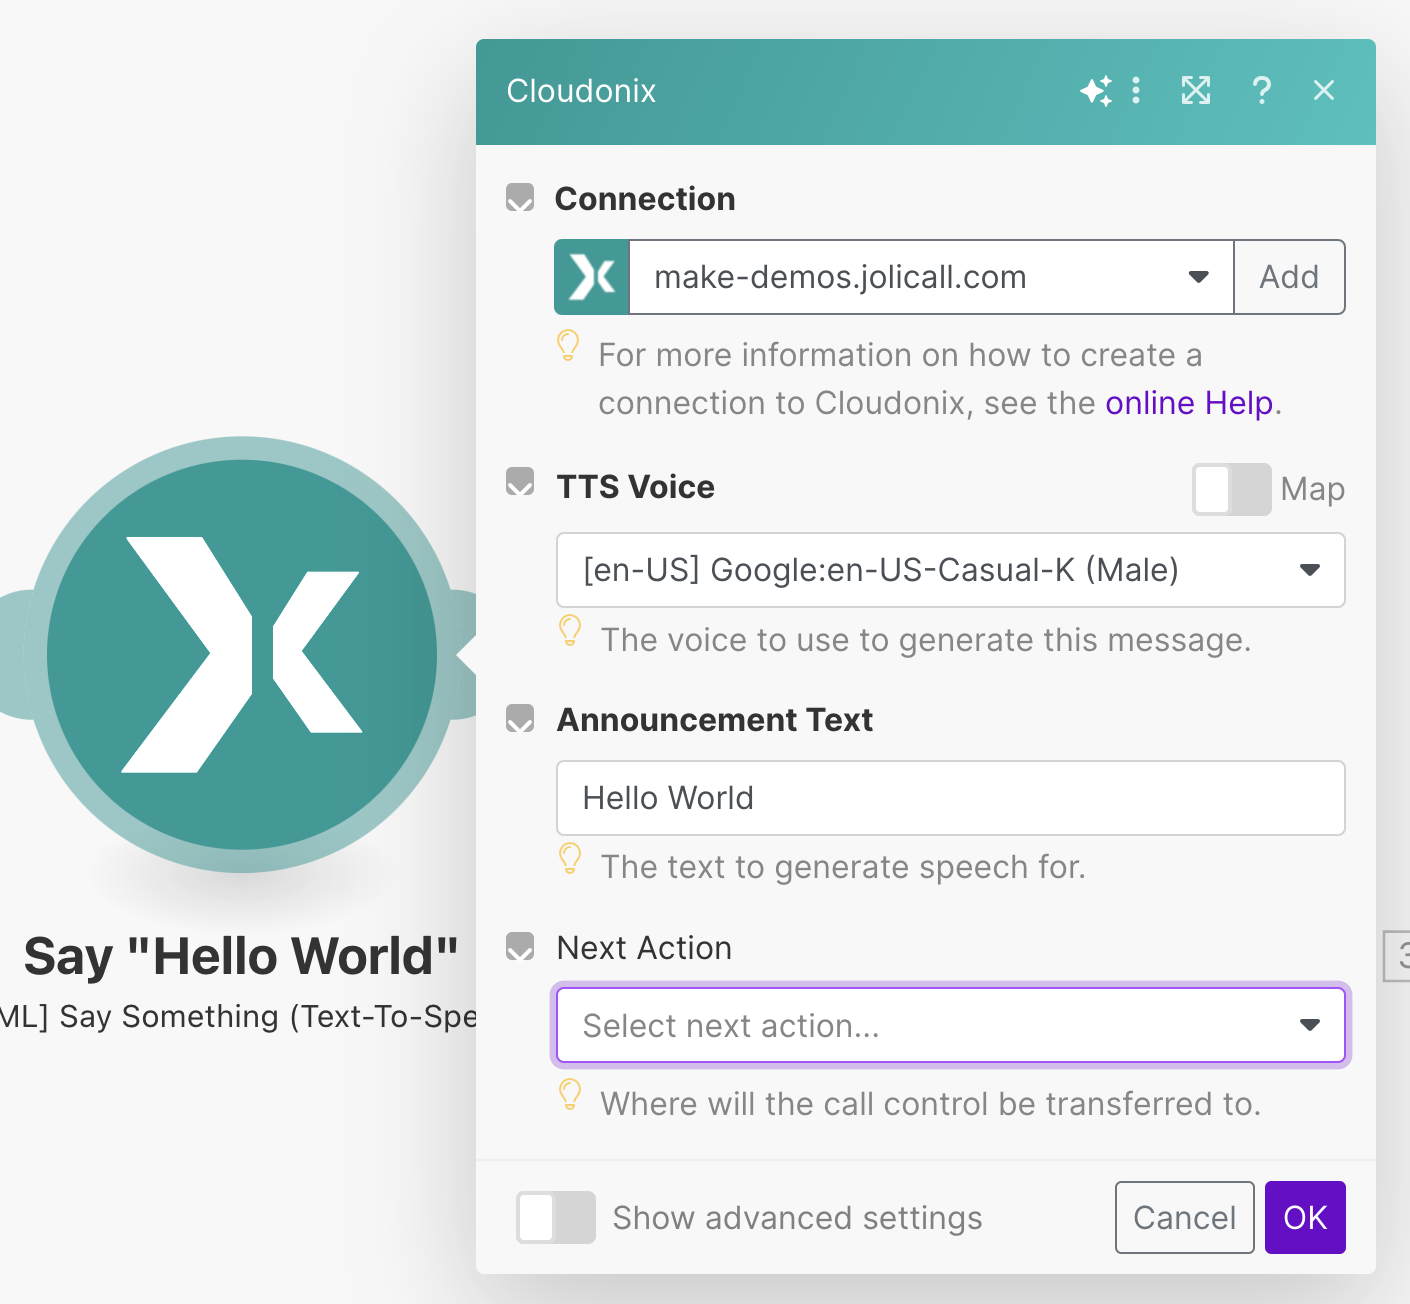Expand the TTS Voice selection dropdown
Image resolution: width=1410 pixels, height=1304 pixels.
click(x=950, y=570)
